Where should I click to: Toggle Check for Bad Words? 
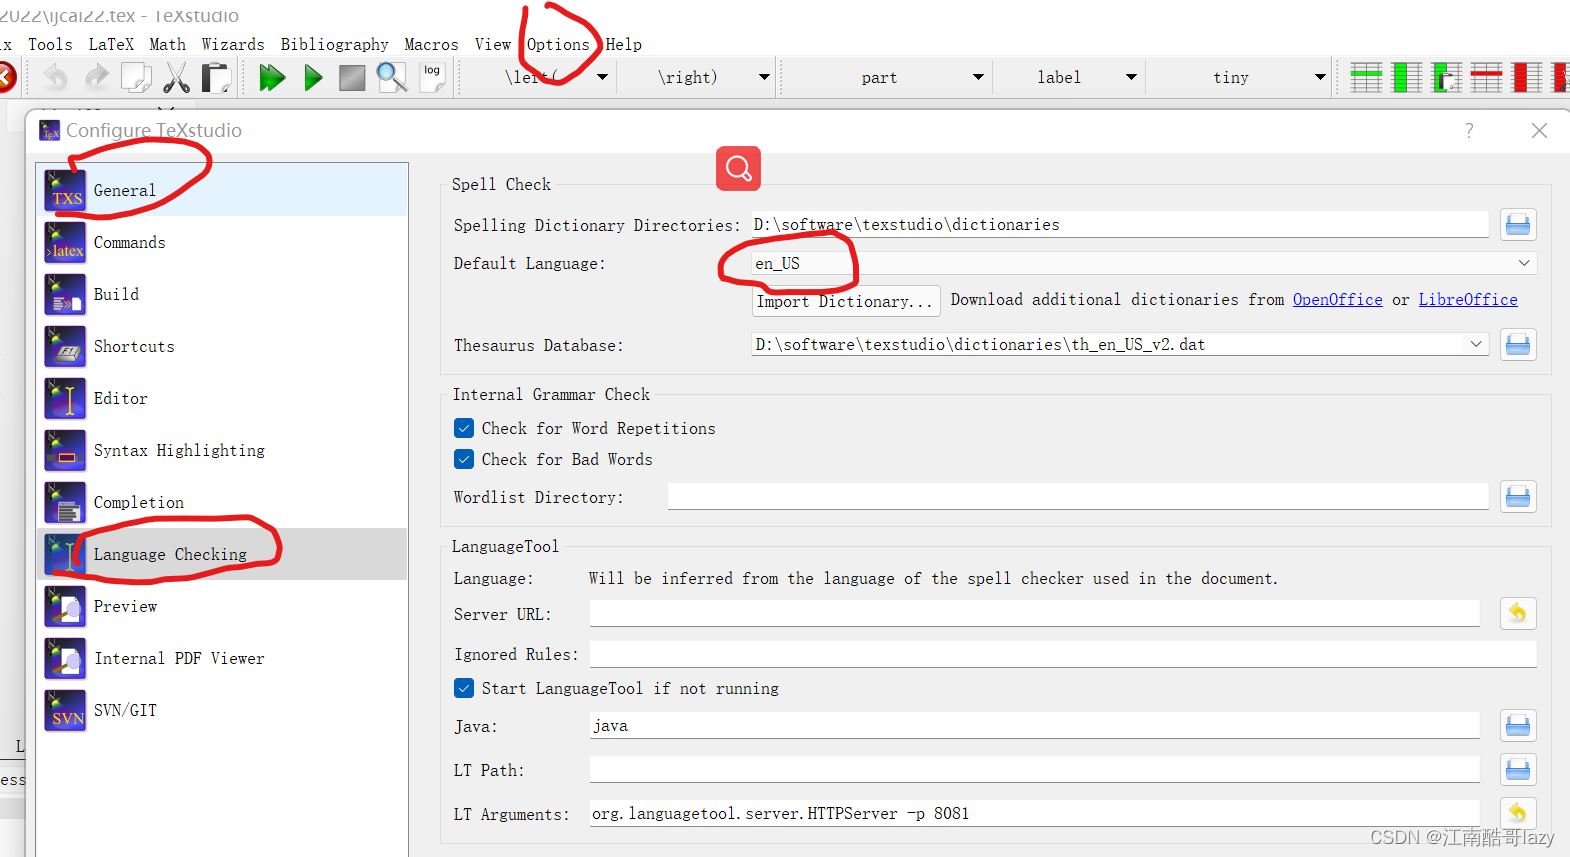pyautogui.click(x=464, y=459)
